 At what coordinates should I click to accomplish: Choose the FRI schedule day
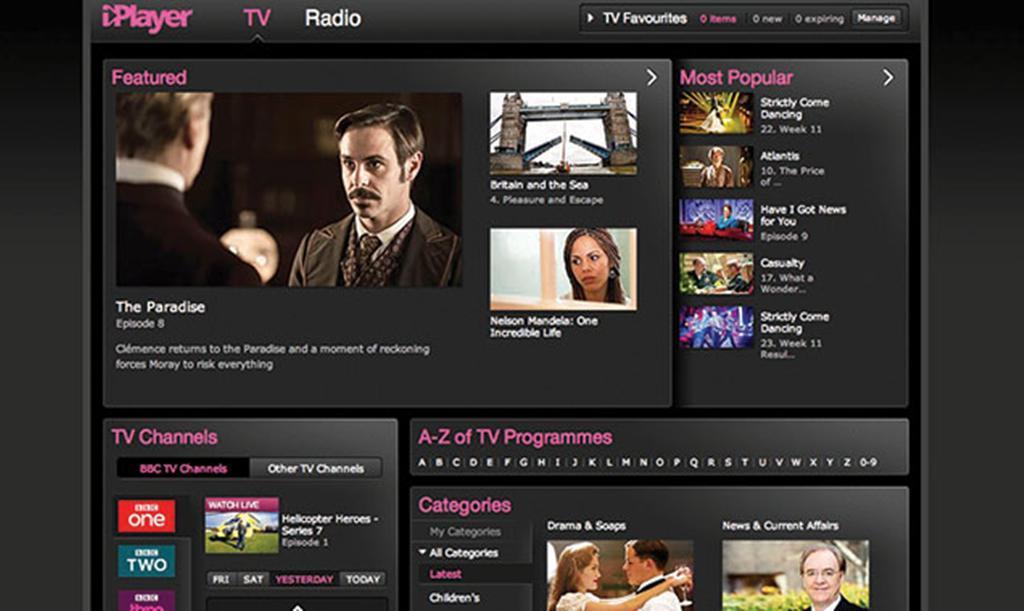(221, 579)
